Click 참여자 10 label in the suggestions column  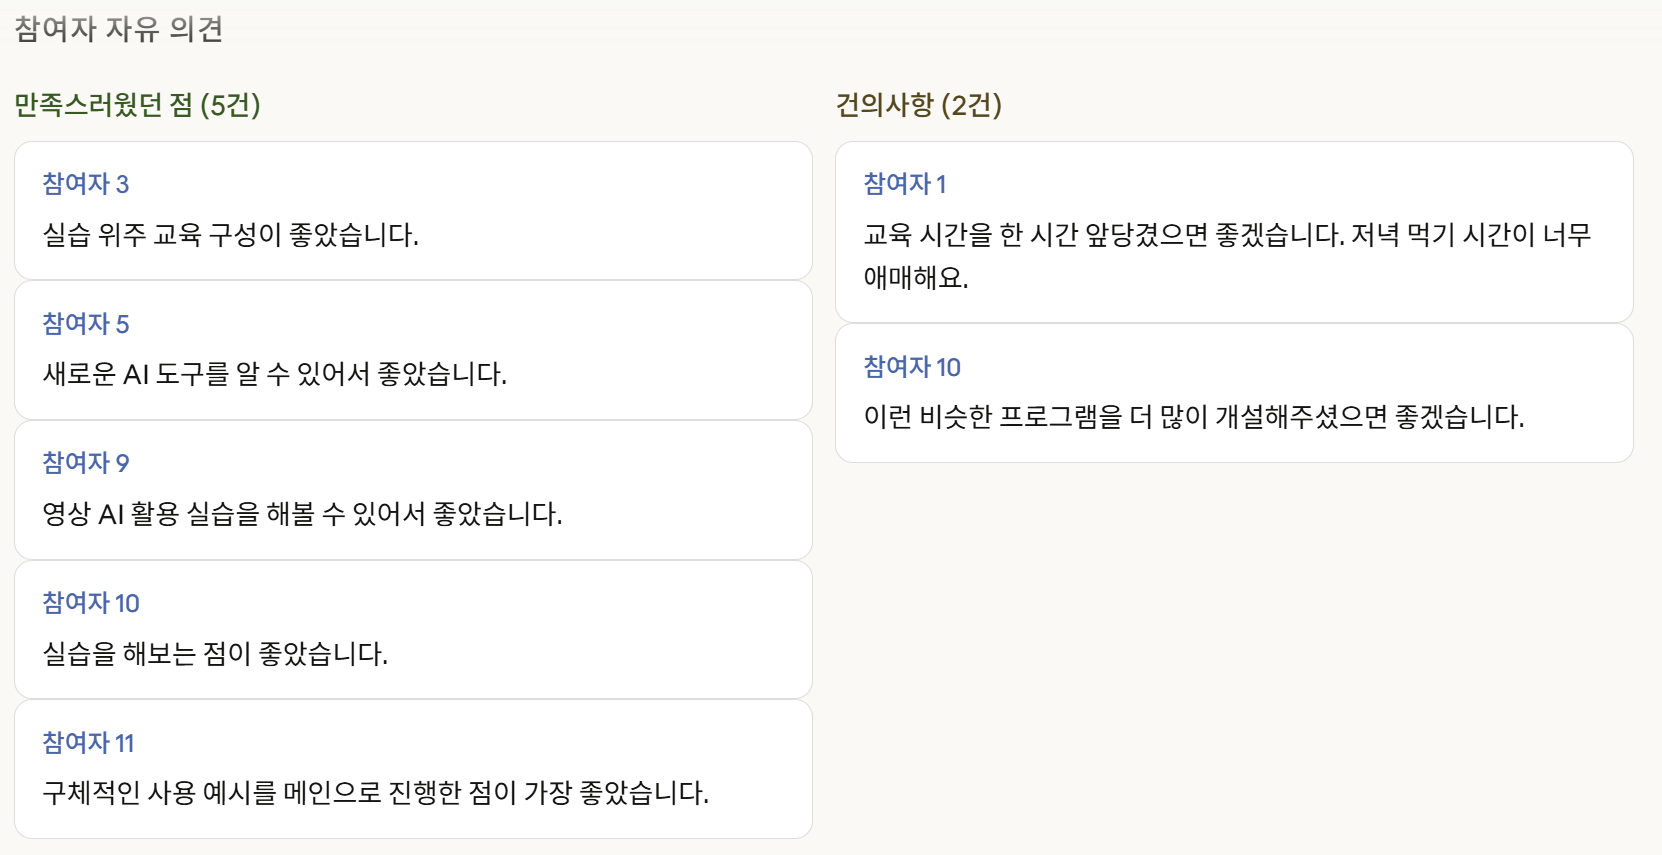tap(912, 367)
